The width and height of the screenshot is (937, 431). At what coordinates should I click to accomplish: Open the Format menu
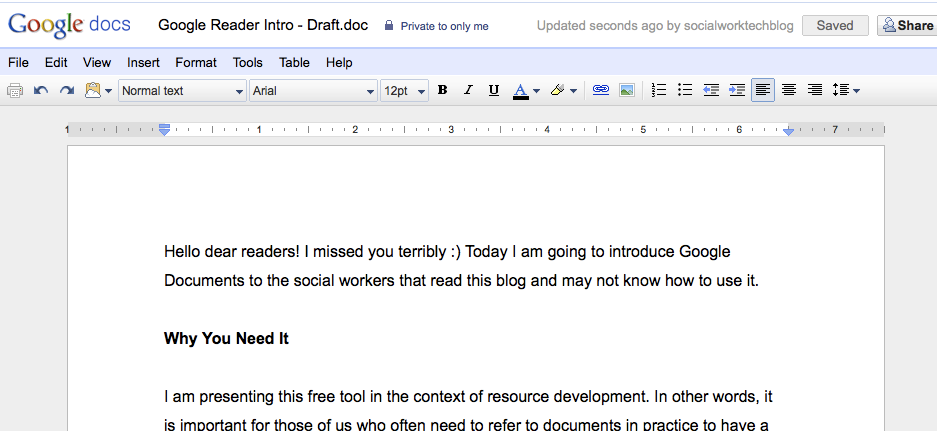click(x=196, y=62)
